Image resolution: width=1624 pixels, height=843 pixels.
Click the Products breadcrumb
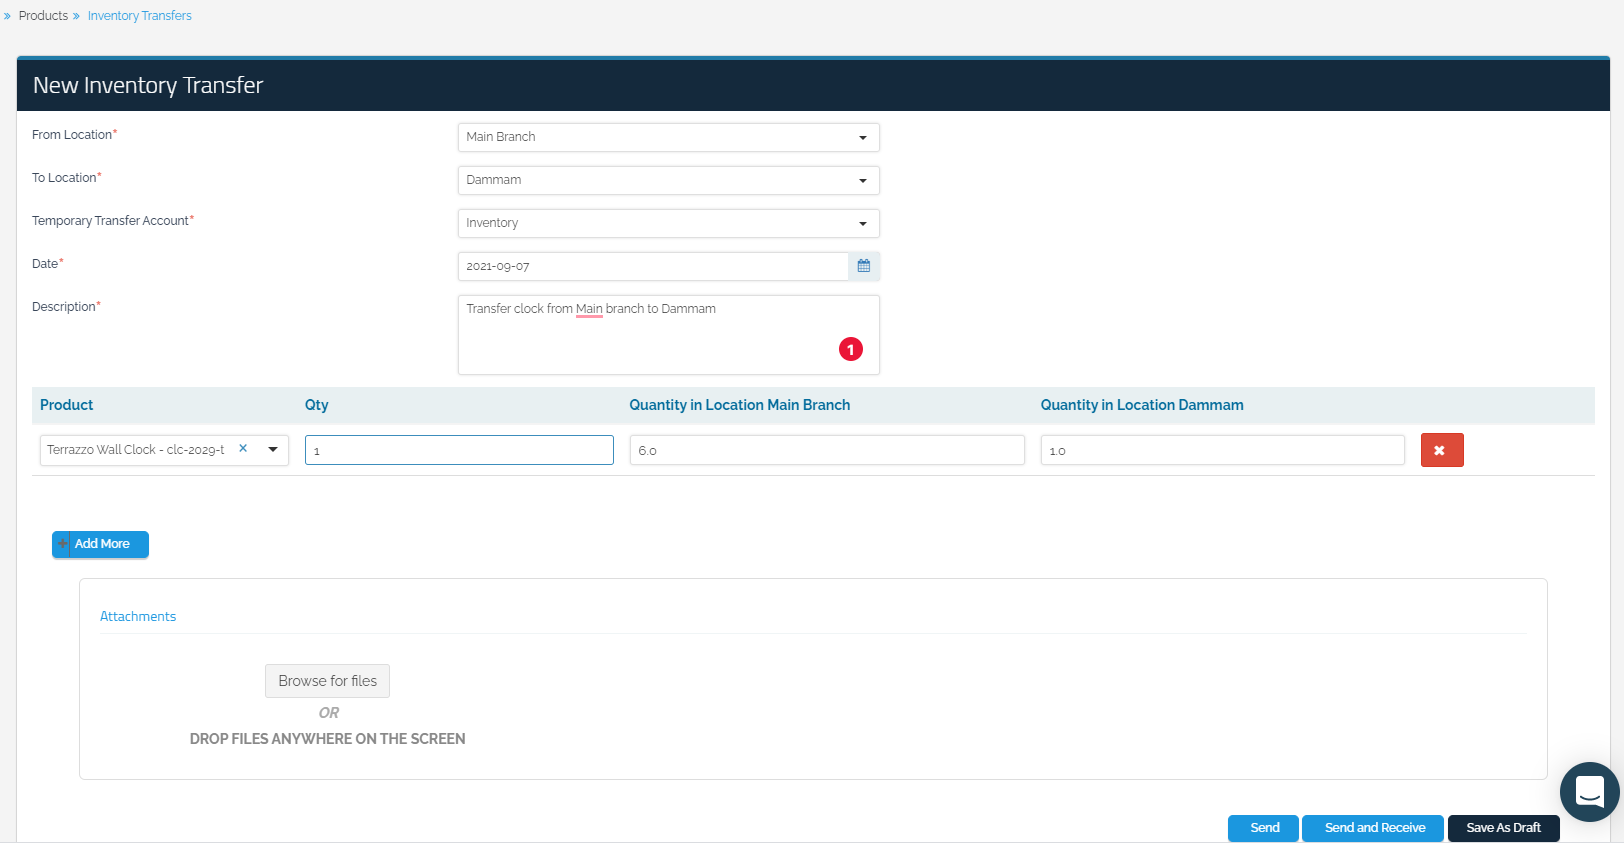click(x=43, y=16)
